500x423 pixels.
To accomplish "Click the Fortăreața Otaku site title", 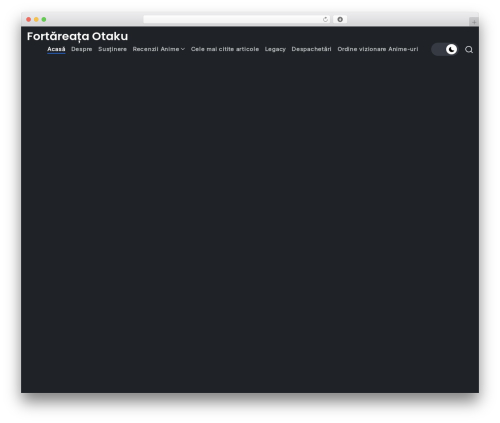I will tap(77, 36).
